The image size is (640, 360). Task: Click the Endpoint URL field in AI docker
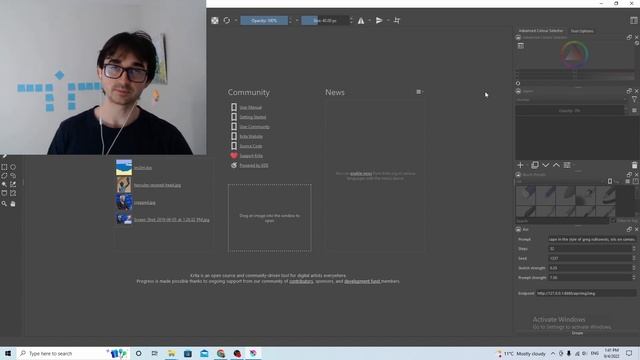586,293
